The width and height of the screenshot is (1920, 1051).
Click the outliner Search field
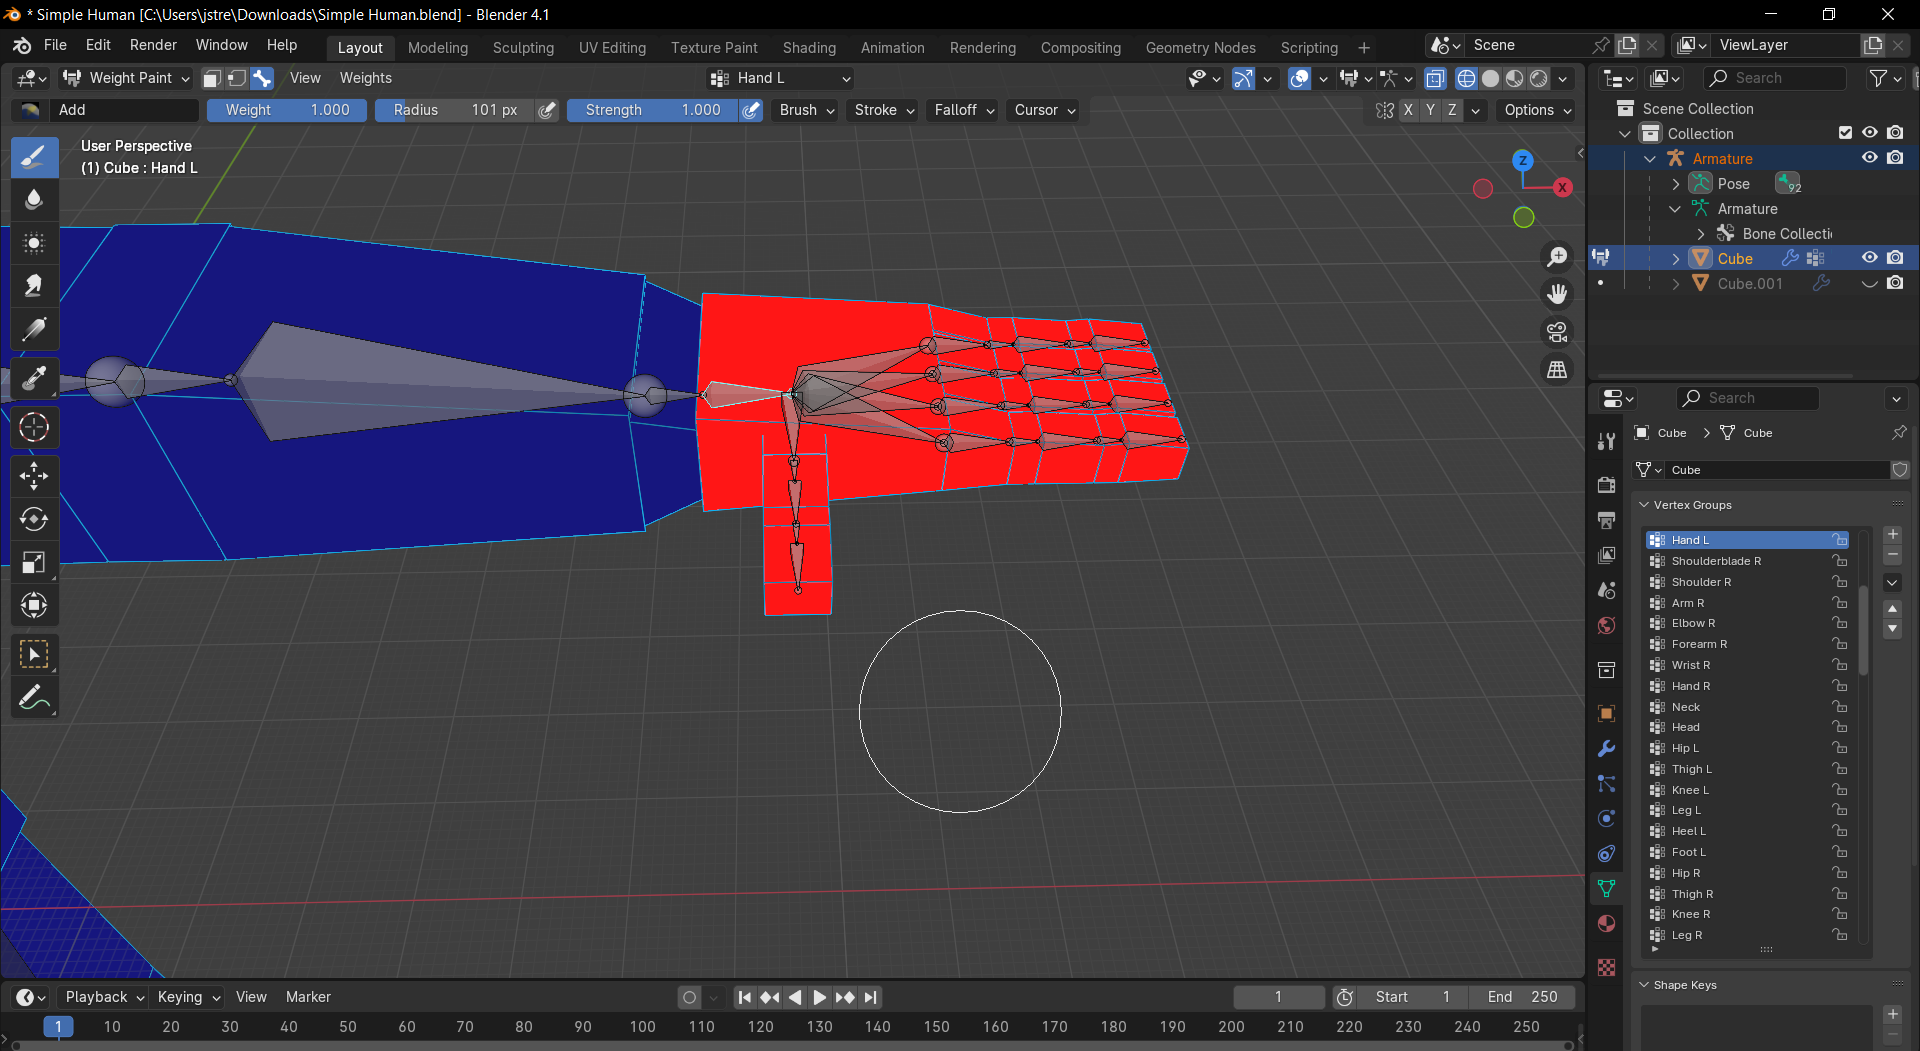pyautogui.click(x=1775, y=78)
